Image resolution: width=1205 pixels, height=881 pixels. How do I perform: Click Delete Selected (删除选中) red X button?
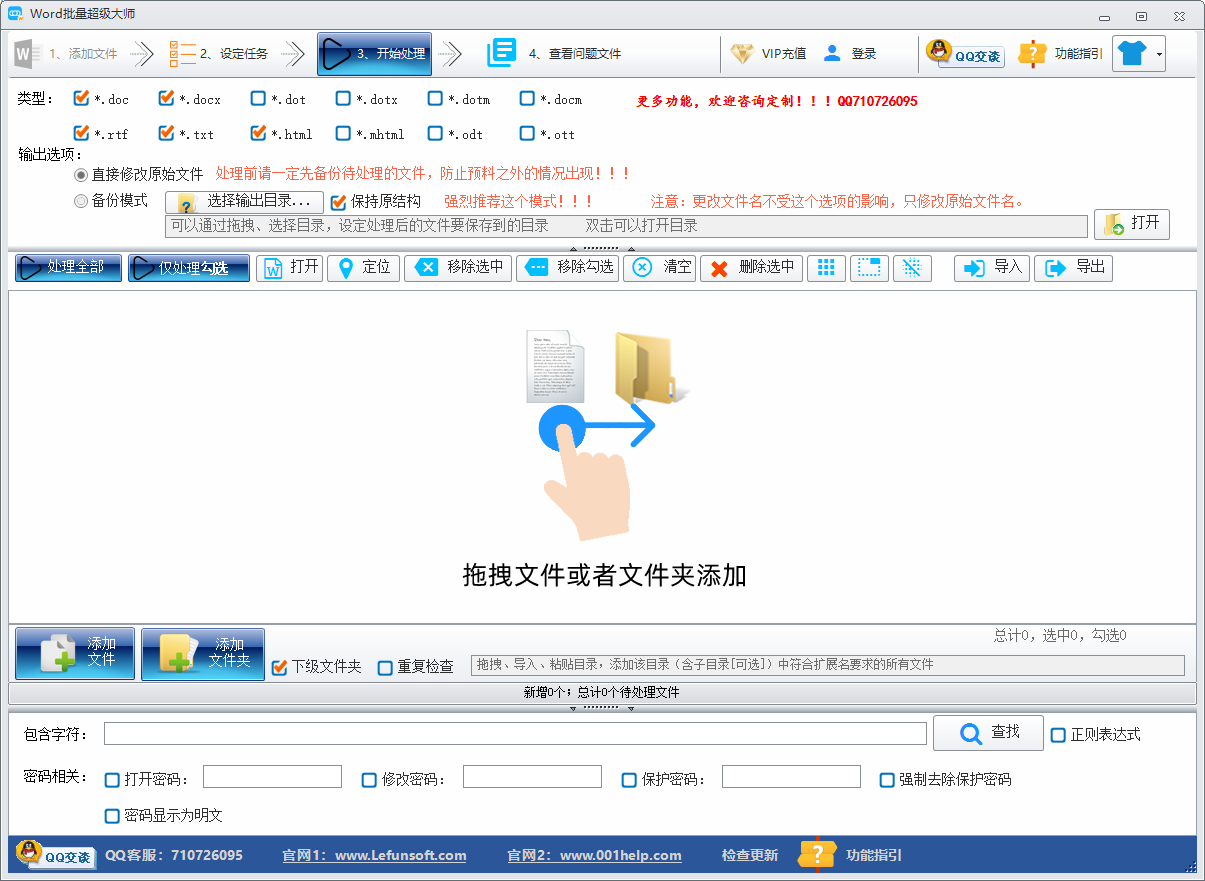tap(751, 268)
